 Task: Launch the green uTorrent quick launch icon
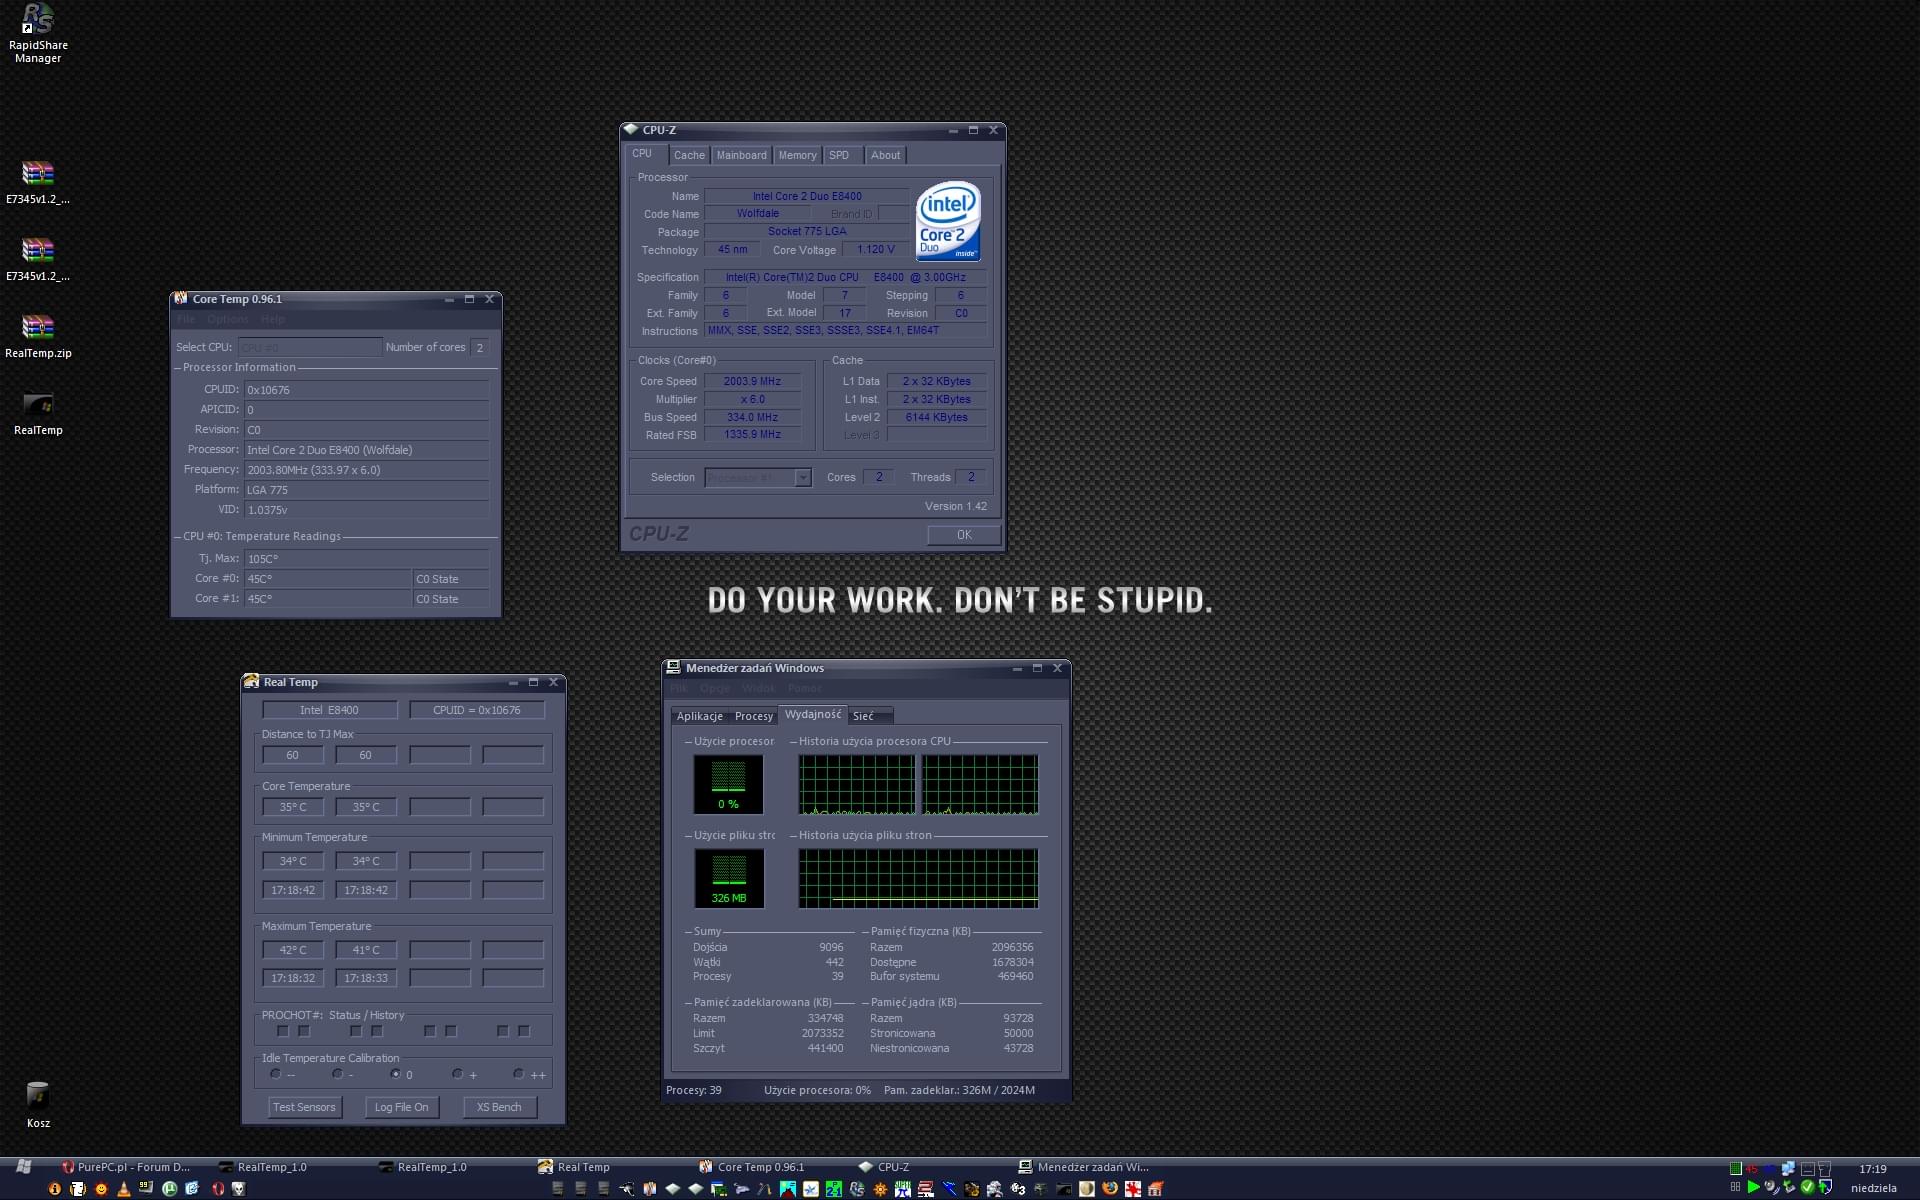click(169, 1189)
